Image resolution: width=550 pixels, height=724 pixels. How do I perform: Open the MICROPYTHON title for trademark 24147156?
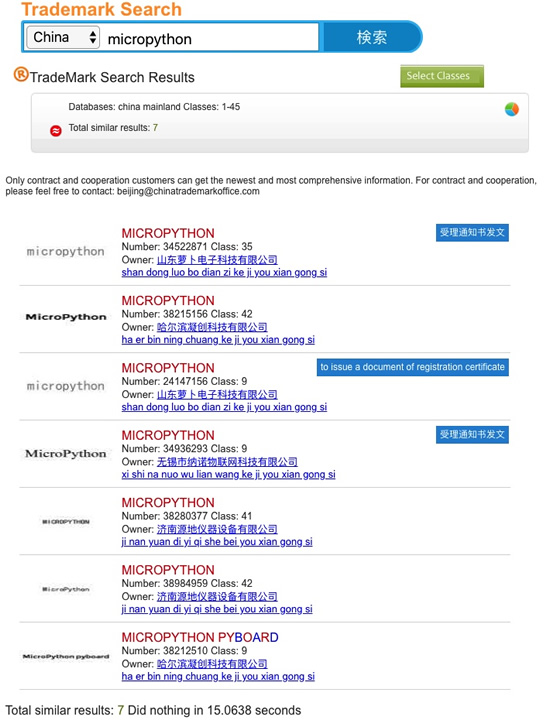coord(168,368)
